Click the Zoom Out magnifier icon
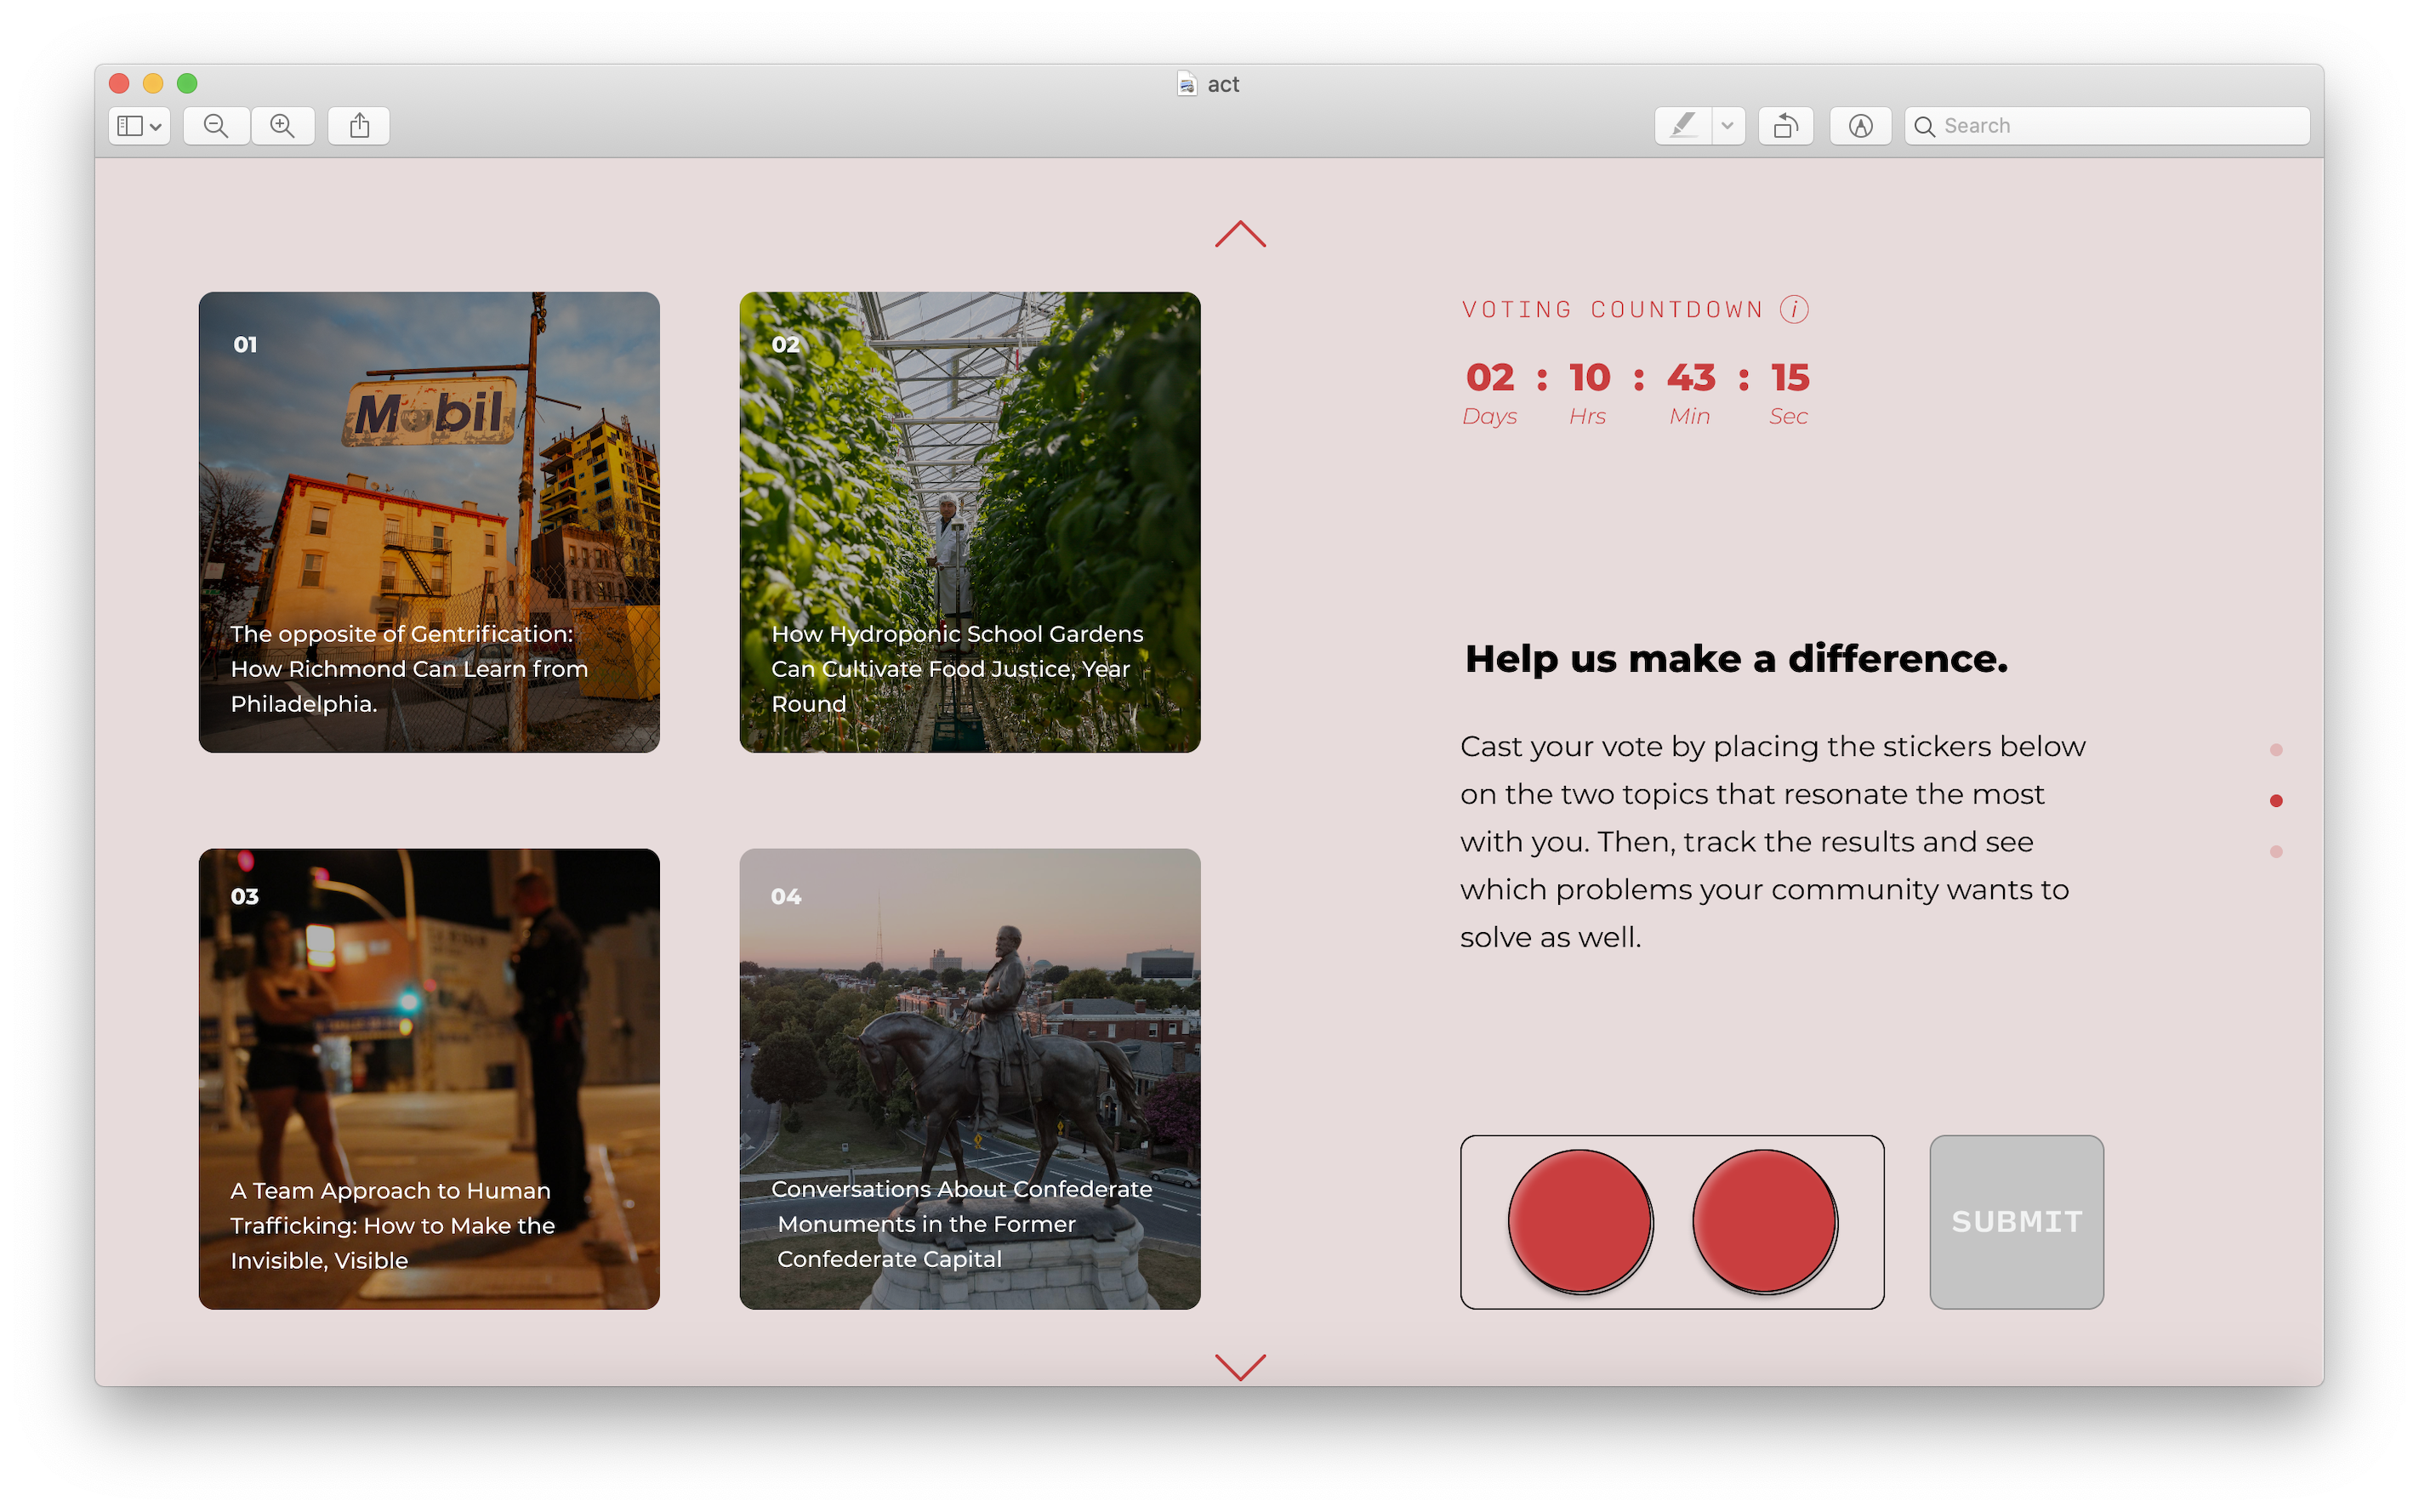2419x1512 pixels. coord(216,126)
